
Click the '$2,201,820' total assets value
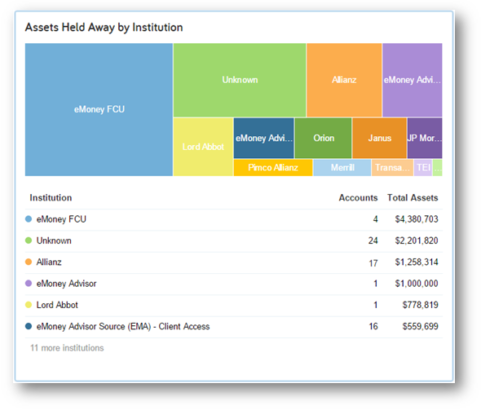click(417, 240)
